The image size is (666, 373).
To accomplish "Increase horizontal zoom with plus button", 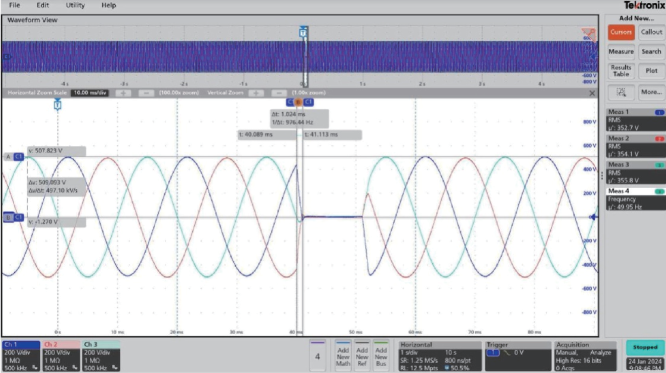I will pos(123,93).
